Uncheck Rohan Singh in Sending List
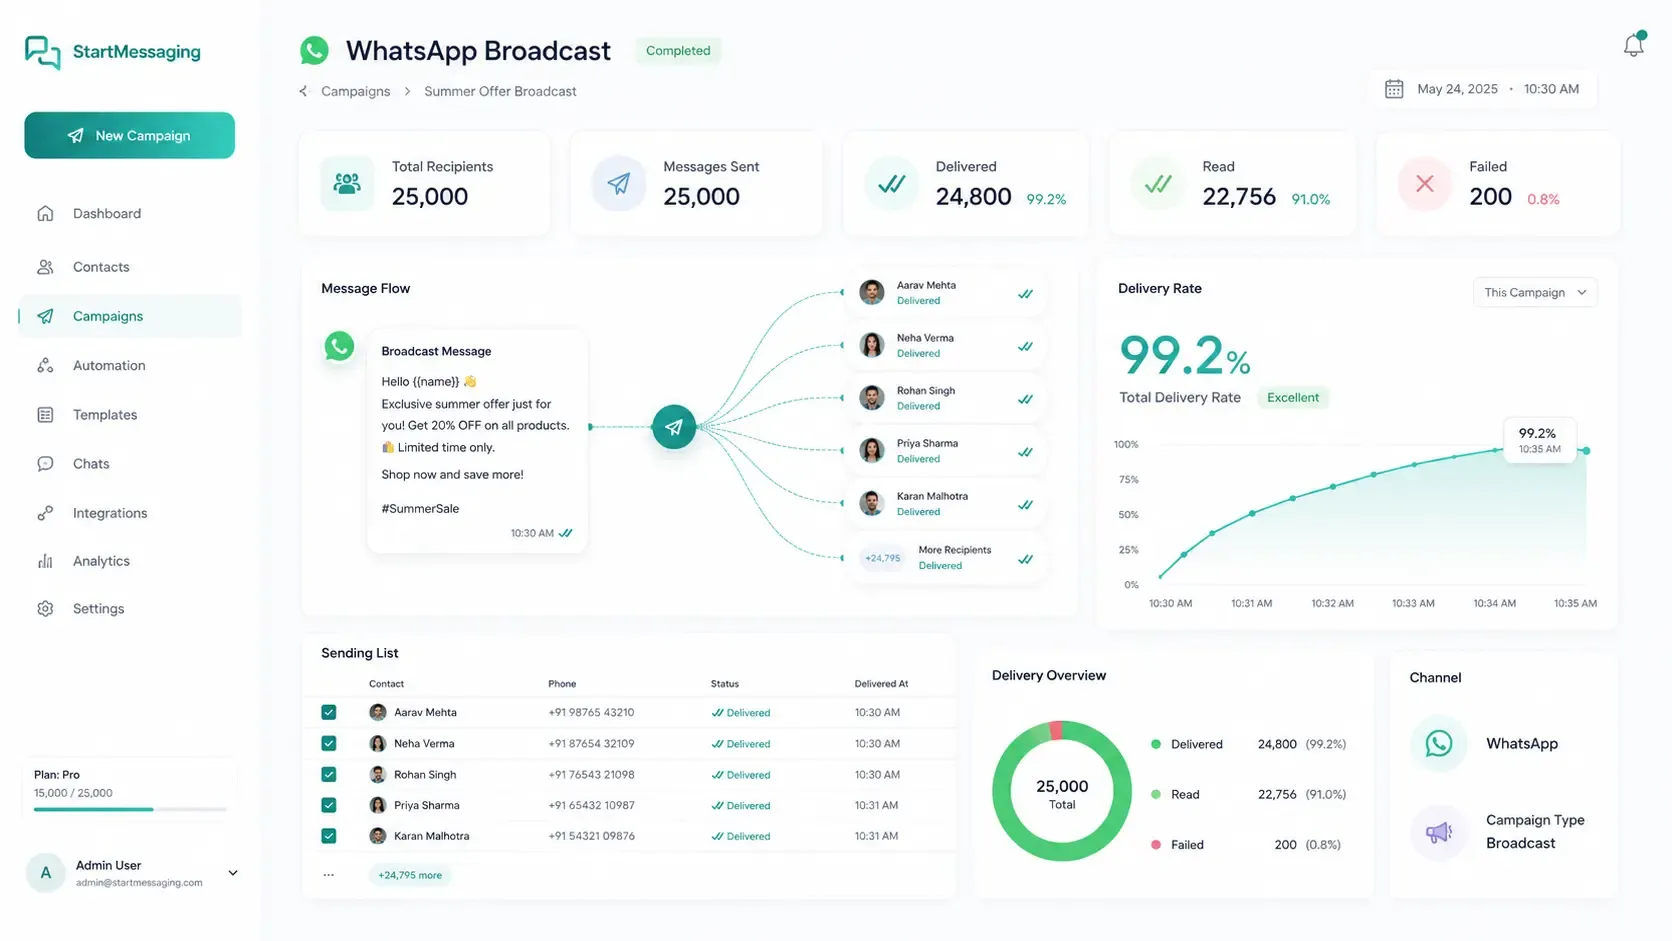1672x941 pixels. [x=328, y=774]
